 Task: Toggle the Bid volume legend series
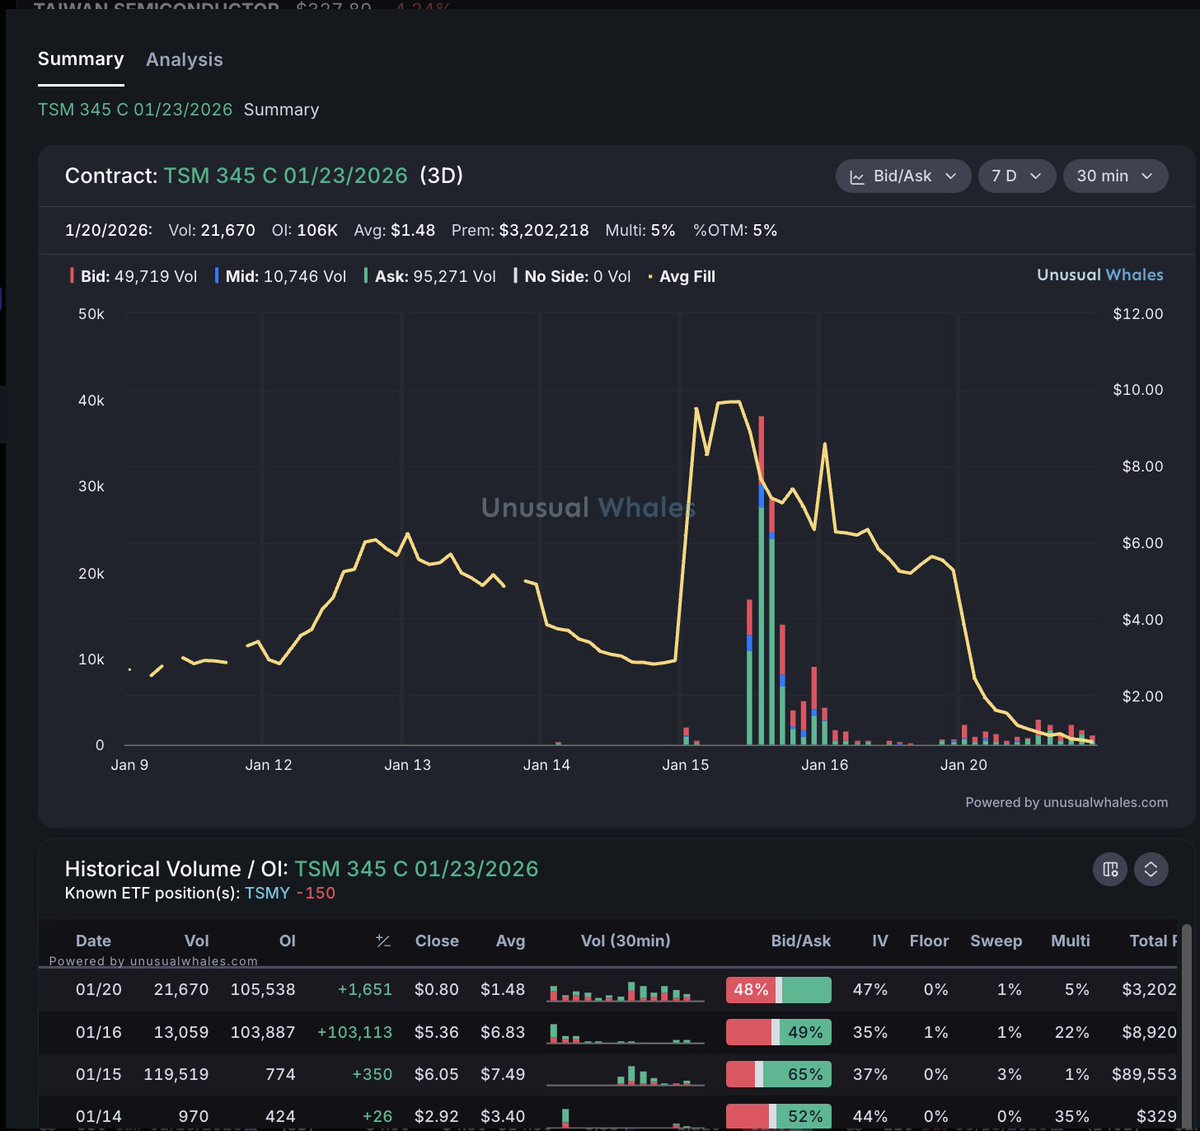click(133, 276)
